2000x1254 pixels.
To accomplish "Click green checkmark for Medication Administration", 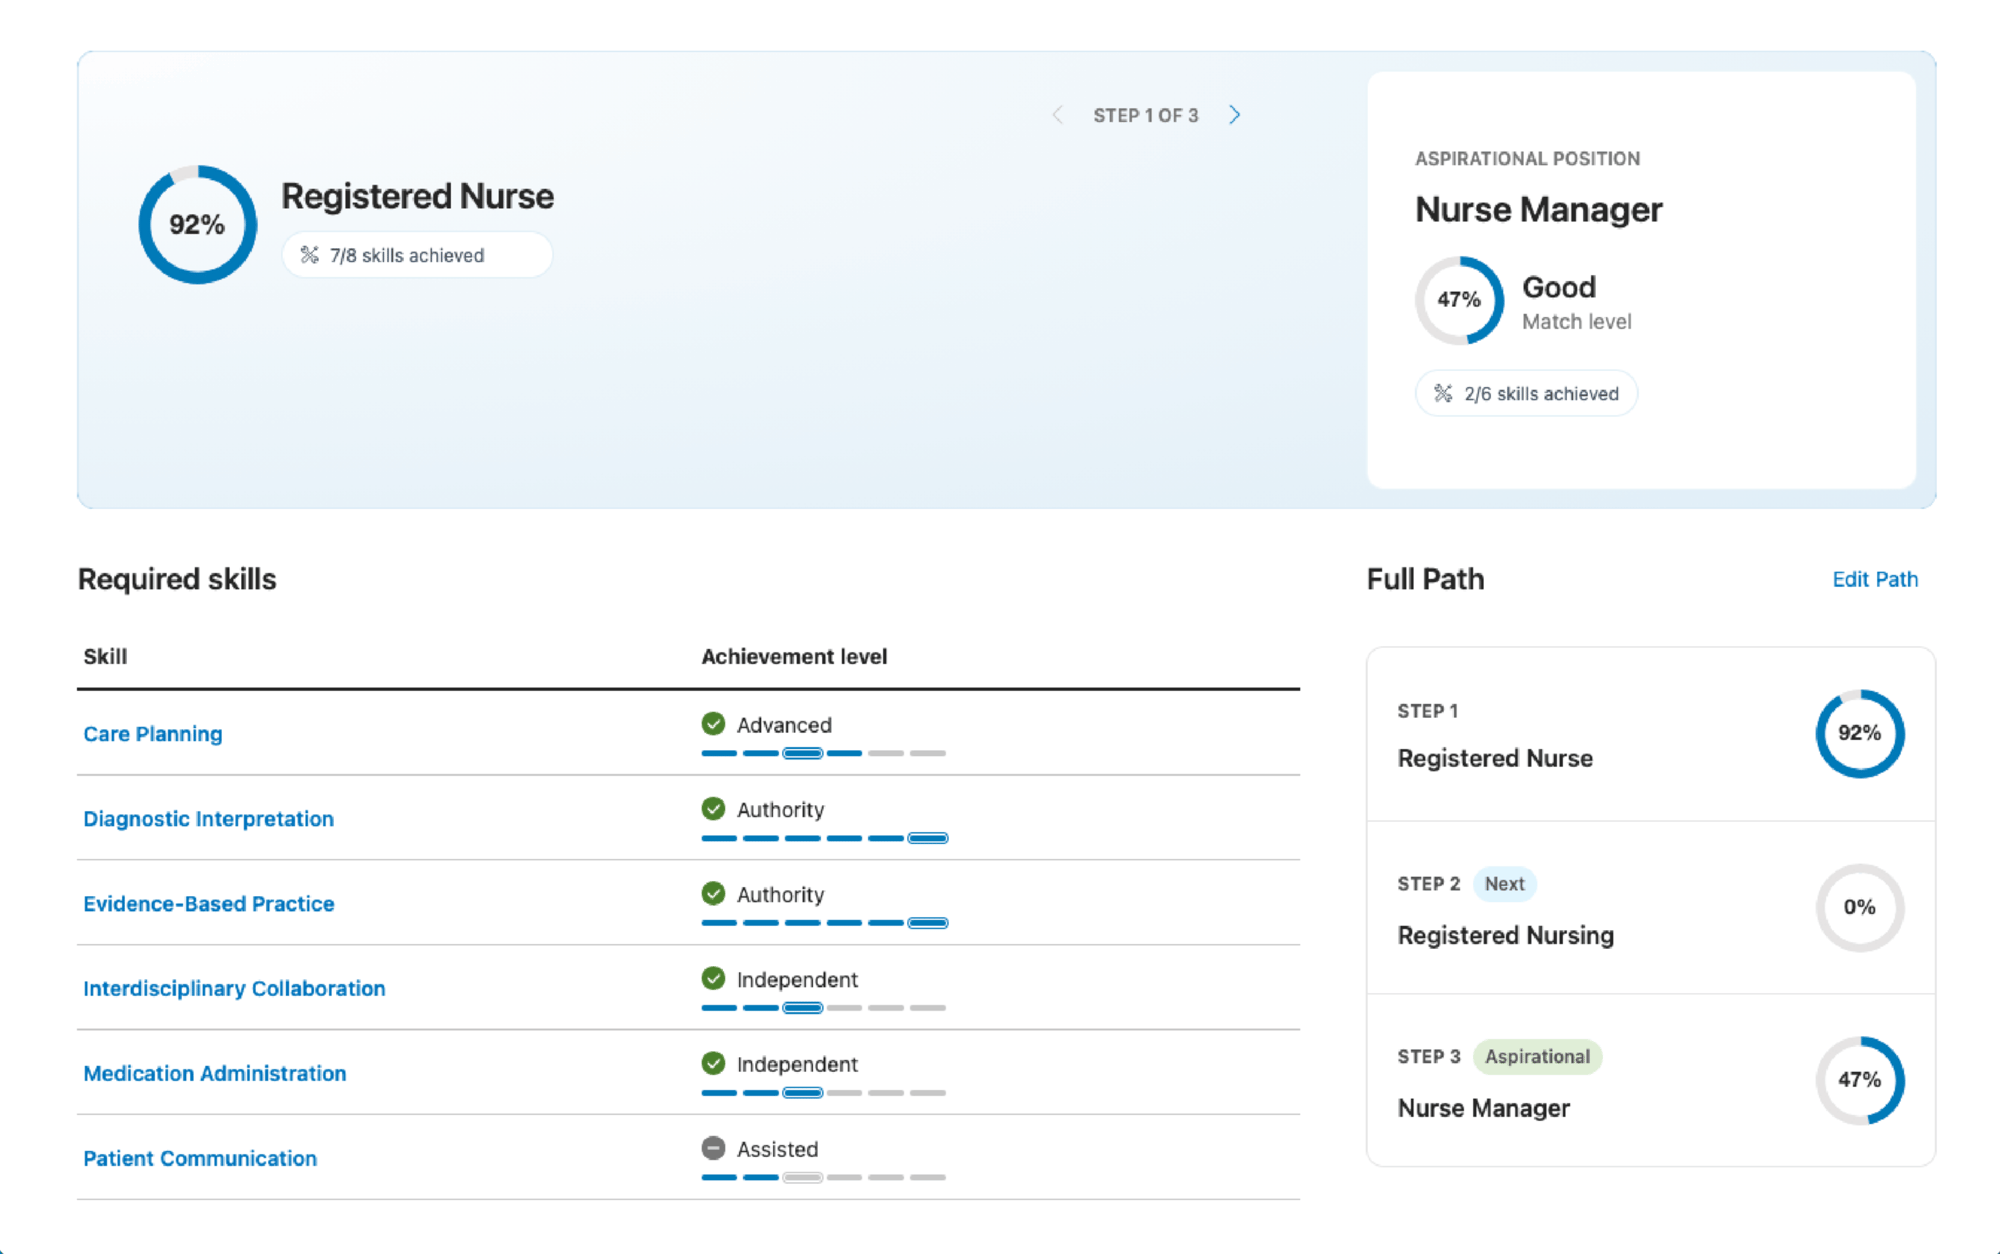I will (x=713, y=1063).
